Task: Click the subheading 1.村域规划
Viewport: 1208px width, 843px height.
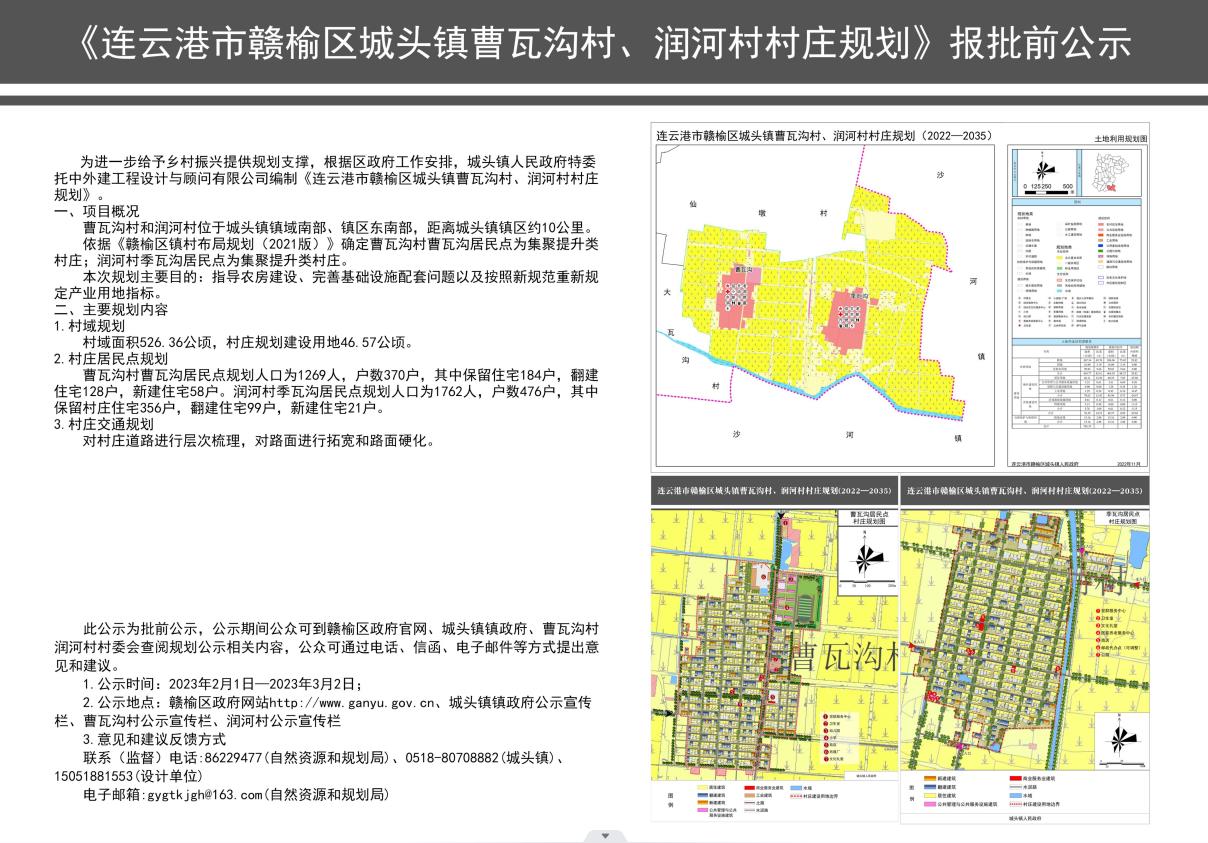Action: [90, 326]
